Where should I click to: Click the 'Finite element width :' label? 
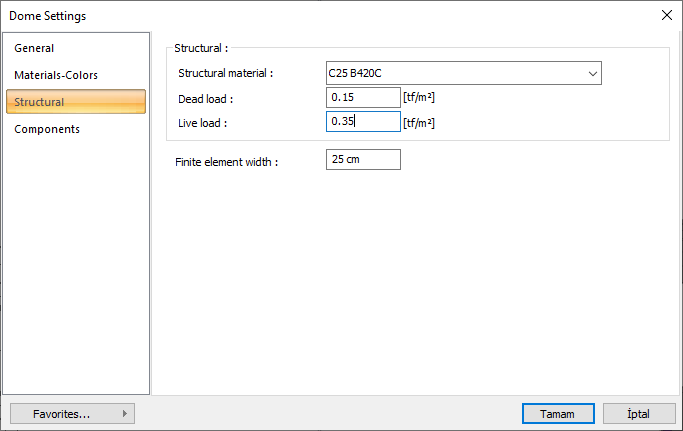[x=226, y=161]
